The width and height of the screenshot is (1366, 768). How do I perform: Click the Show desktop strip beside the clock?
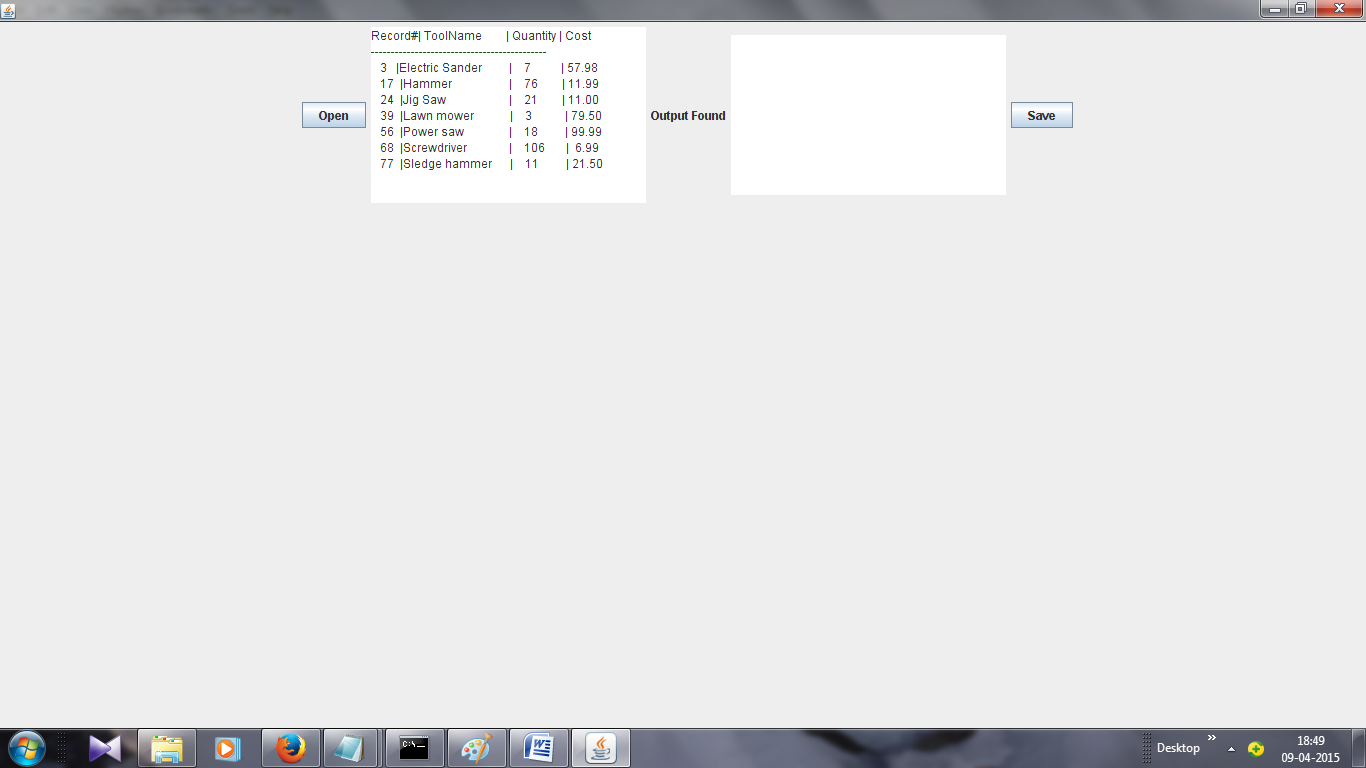click(1358, 748)
